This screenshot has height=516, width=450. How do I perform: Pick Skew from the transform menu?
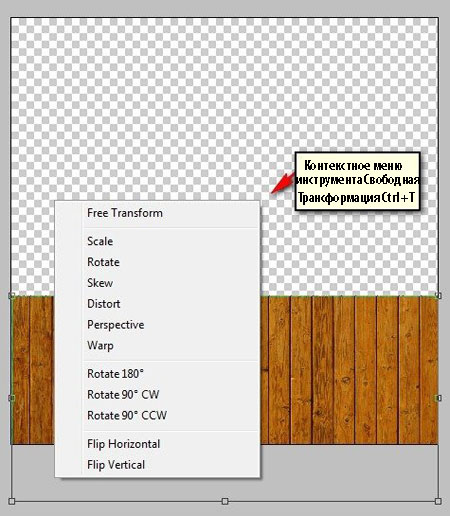coord(158,283)
